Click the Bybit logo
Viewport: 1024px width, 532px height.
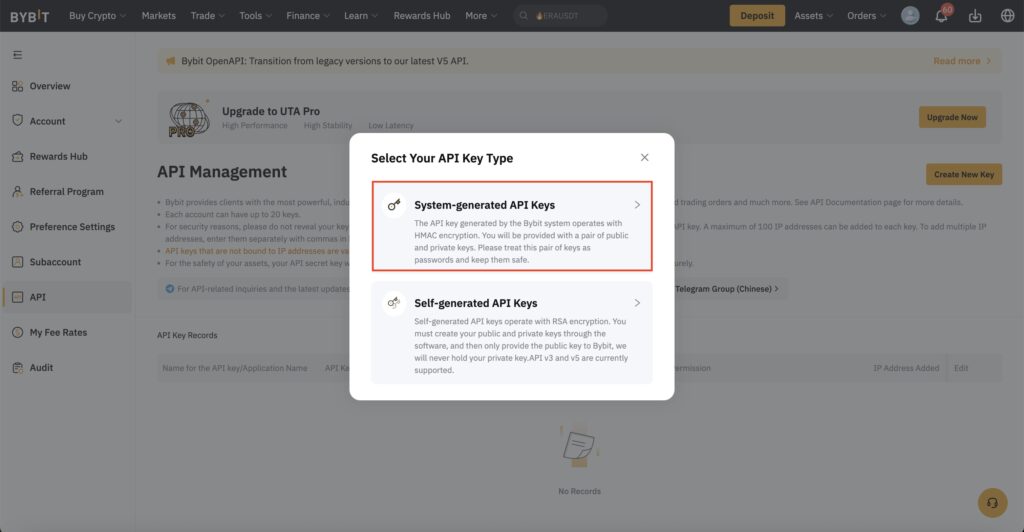(29, 16)
